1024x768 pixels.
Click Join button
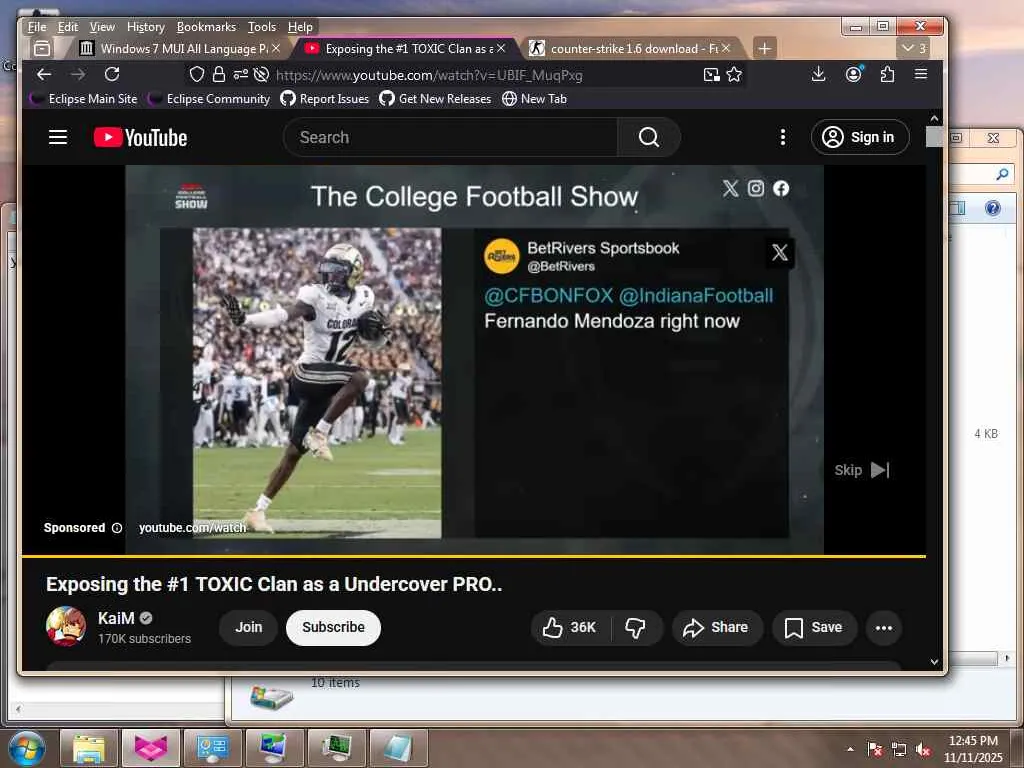click(x=248, y=628)
